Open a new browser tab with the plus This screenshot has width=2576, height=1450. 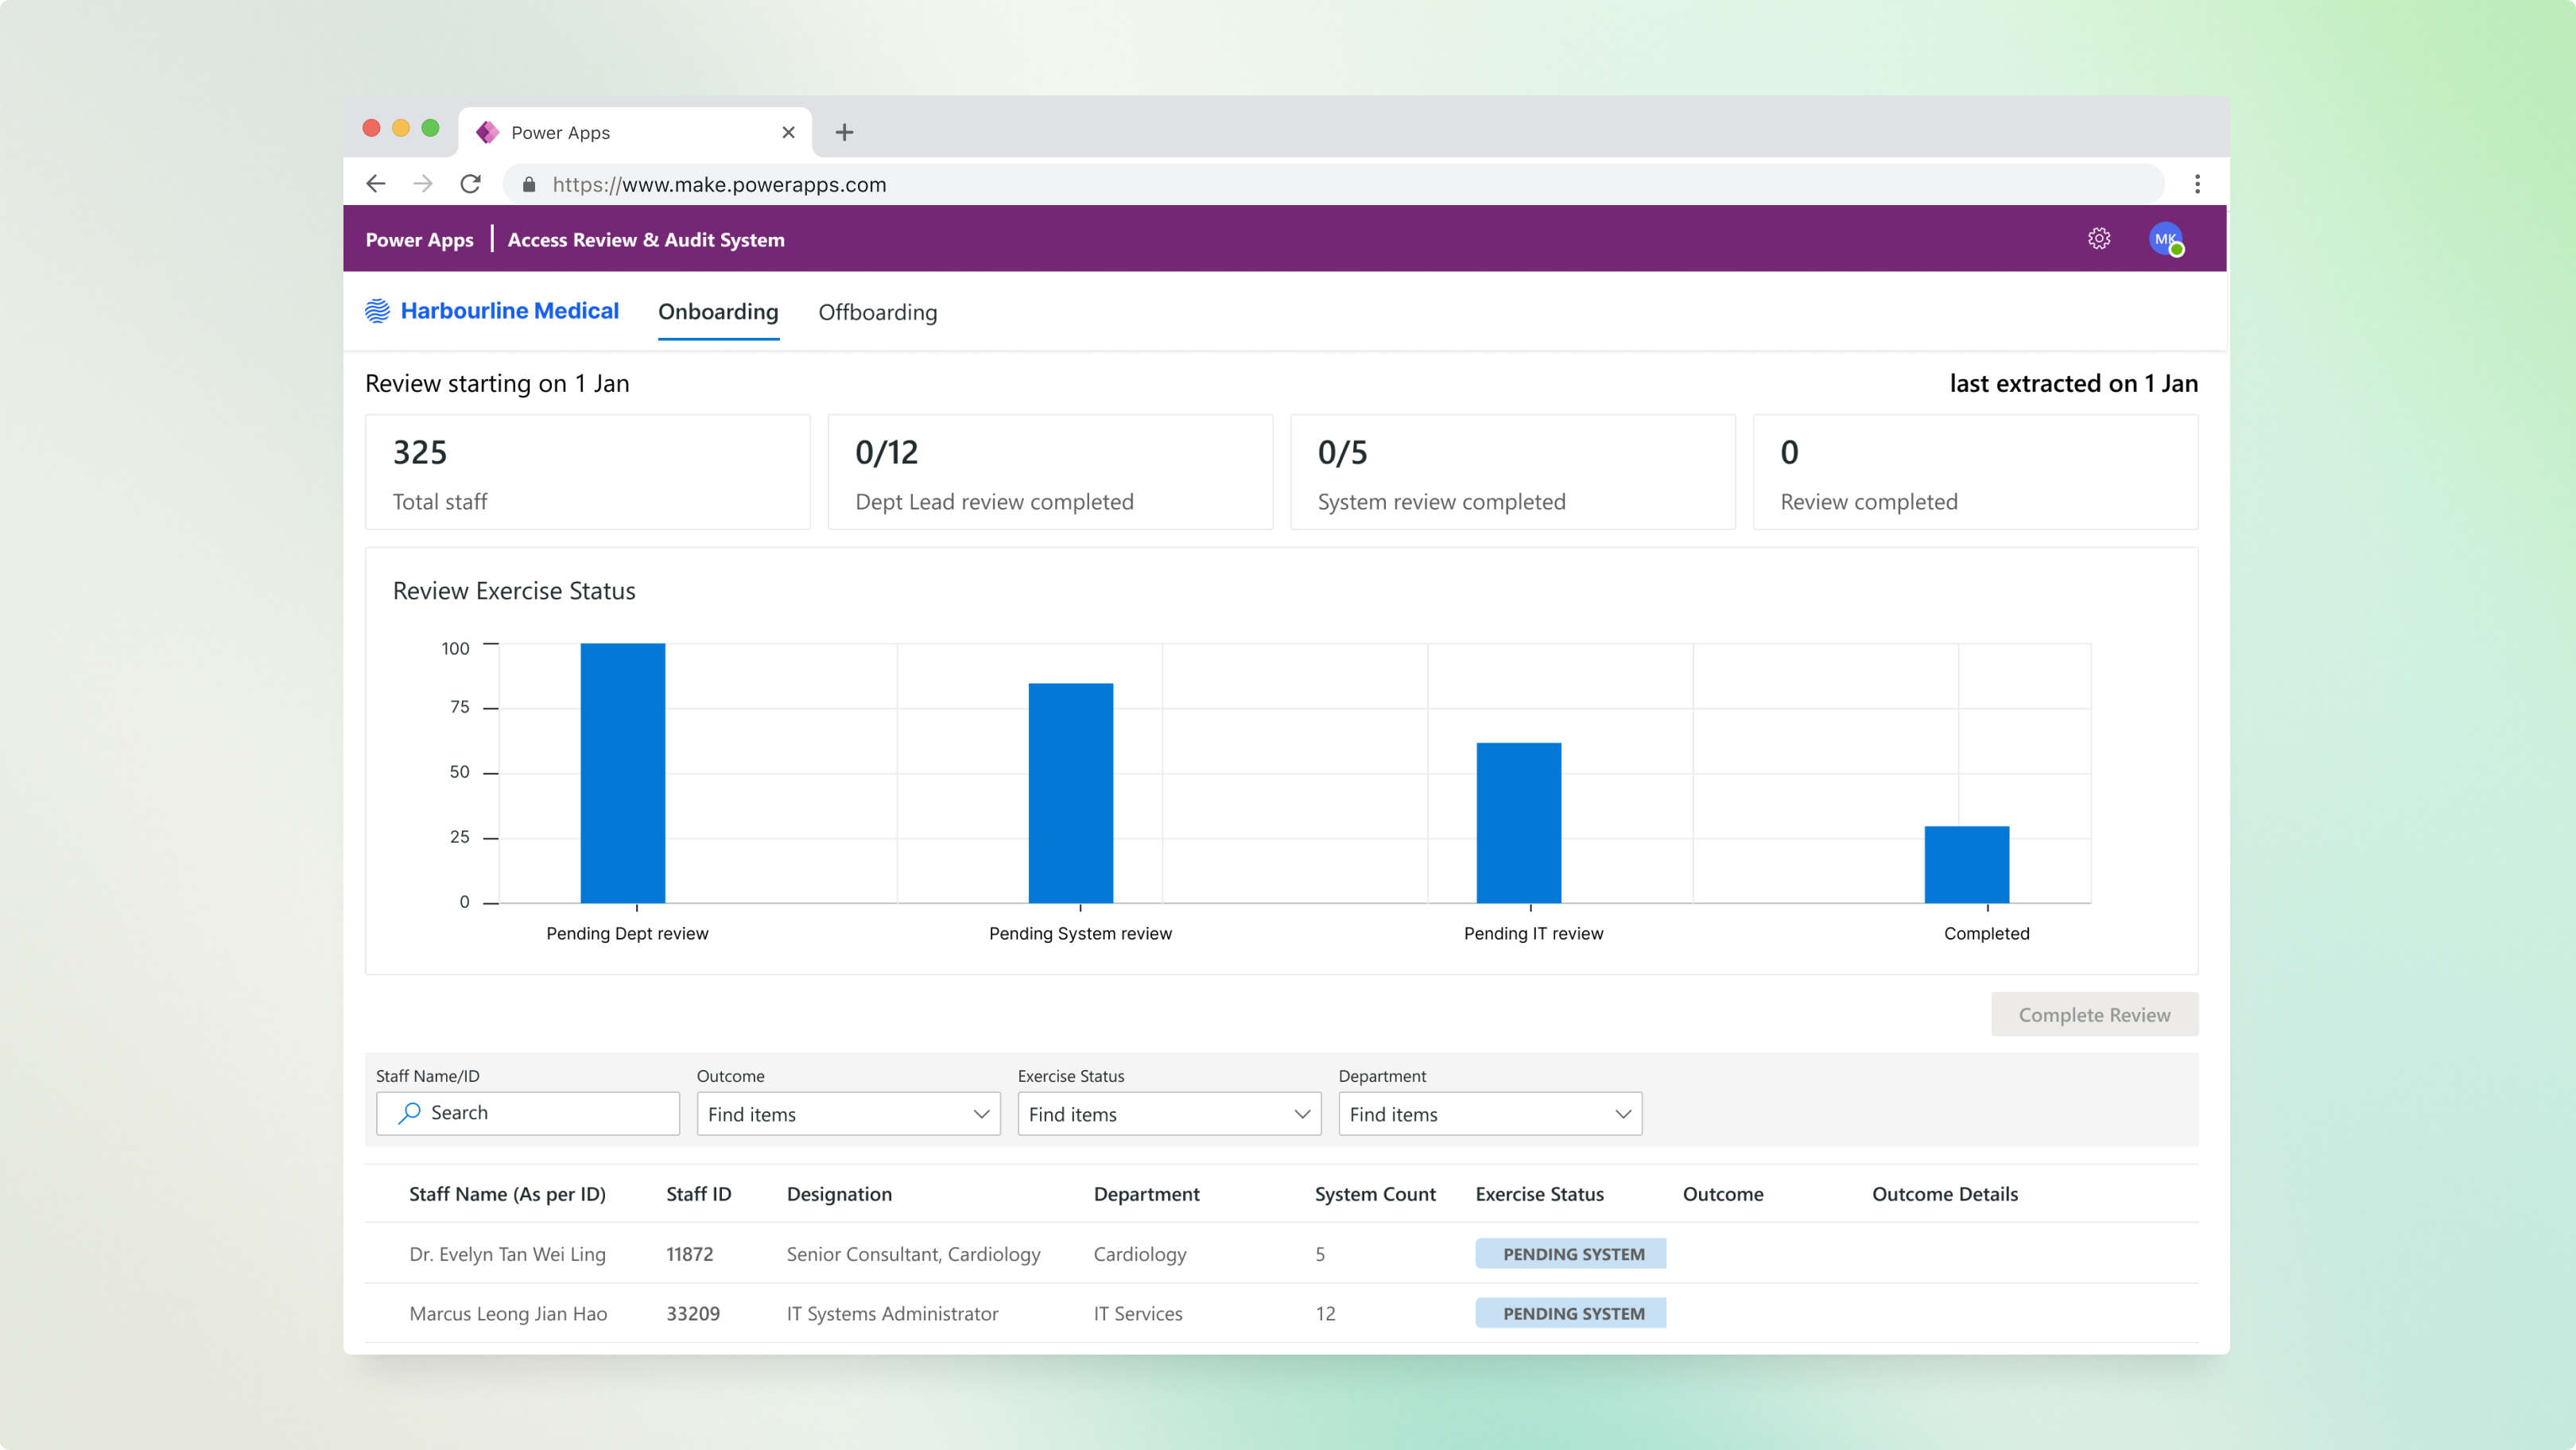845,131
